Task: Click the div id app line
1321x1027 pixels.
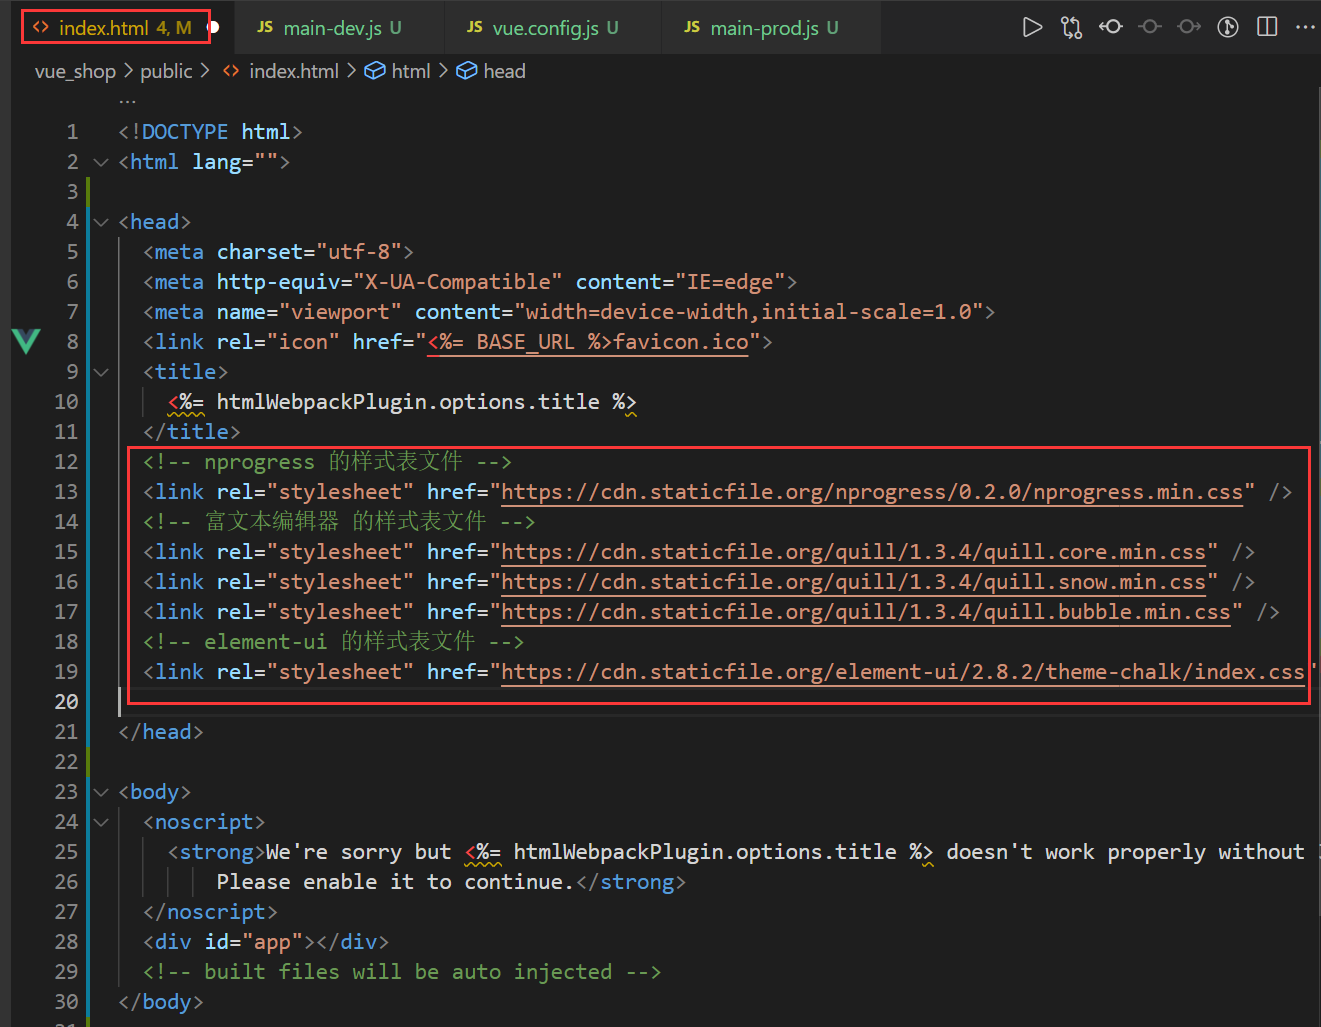Action: [266, 942]
